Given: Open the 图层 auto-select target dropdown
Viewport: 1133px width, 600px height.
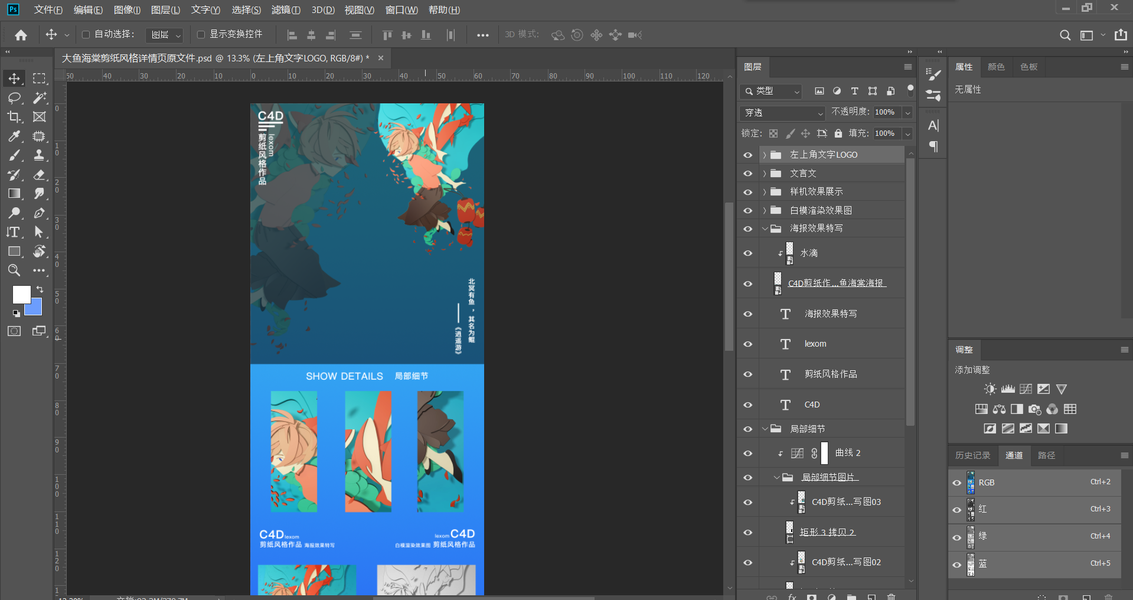Looking at the screenshot, I should pyautogui.click(x=165, y=35).
